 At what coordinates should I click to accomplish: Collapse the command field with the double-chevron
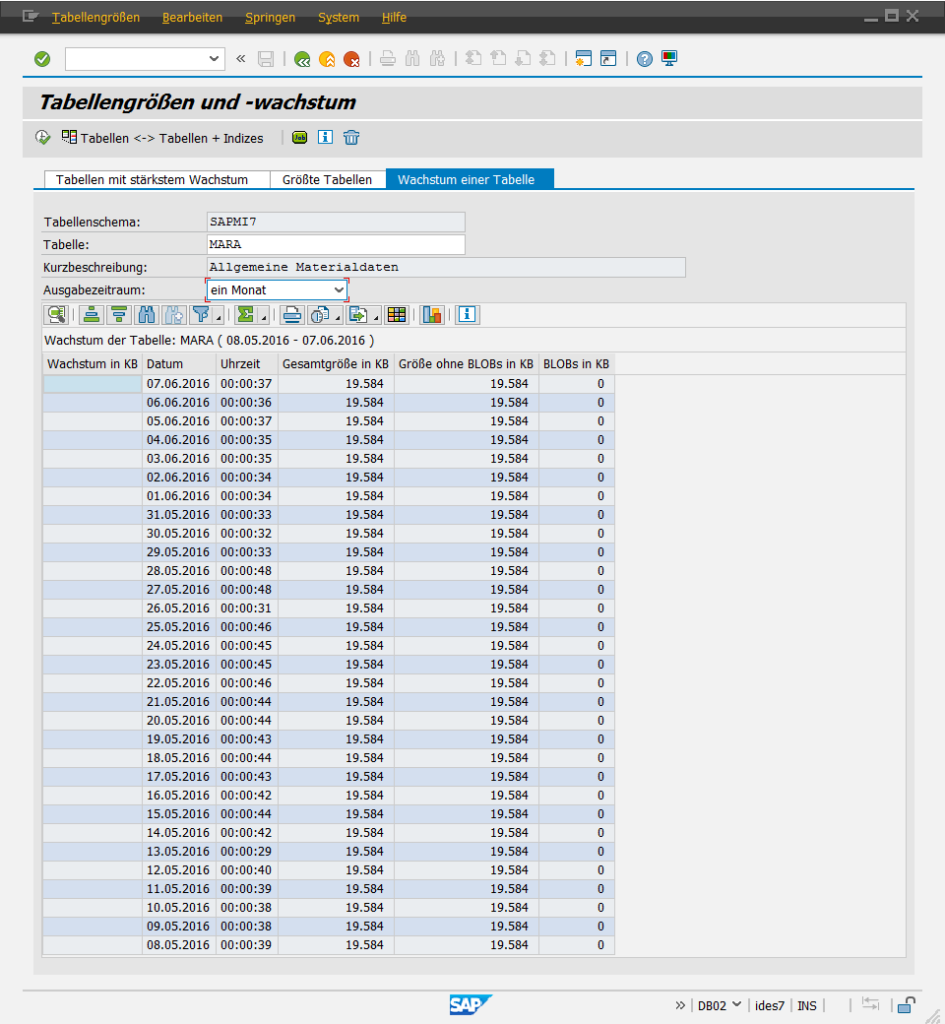coord(241,59)
